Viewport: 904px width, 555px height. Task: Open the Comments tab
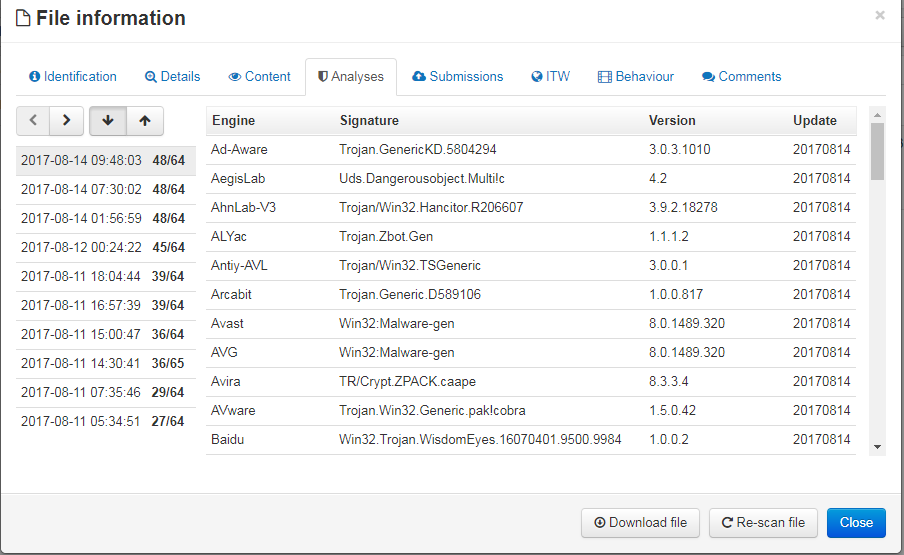[741, 76]
